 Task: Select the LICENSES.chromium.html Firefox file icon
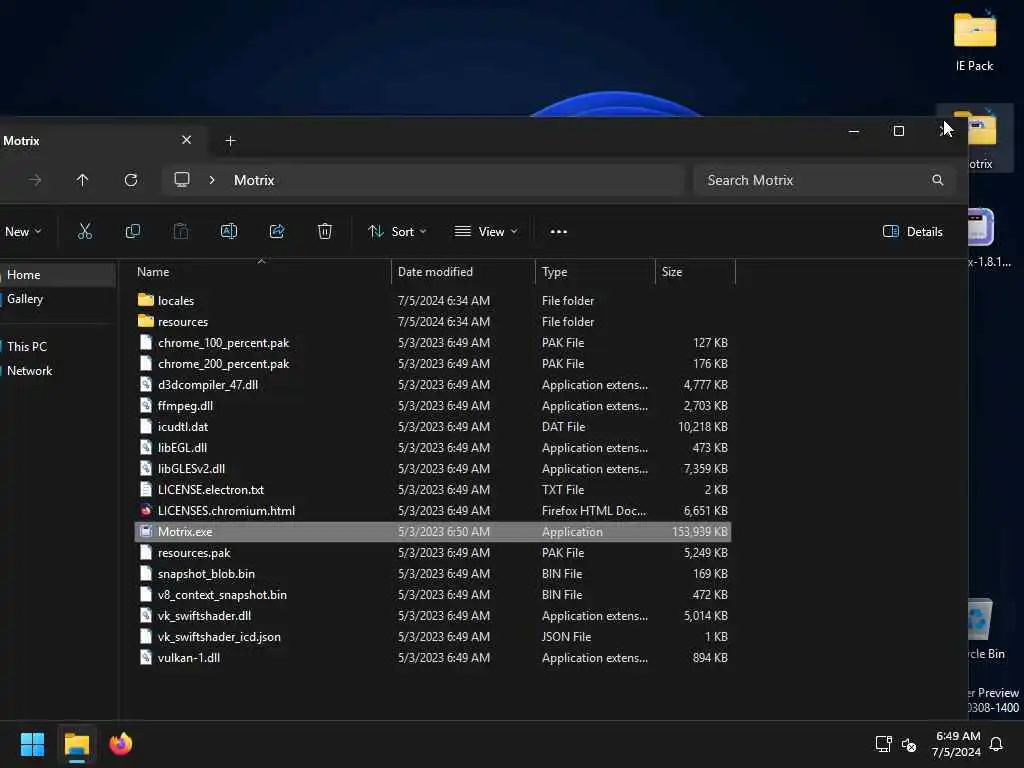pyautogui.click(x=146, y=511)
